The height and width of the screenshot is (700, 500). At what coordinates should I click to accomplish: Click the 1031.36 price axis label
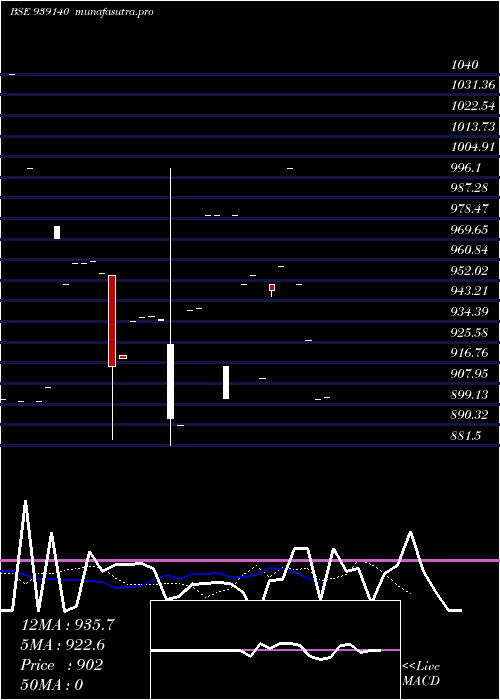pos(473,85)
